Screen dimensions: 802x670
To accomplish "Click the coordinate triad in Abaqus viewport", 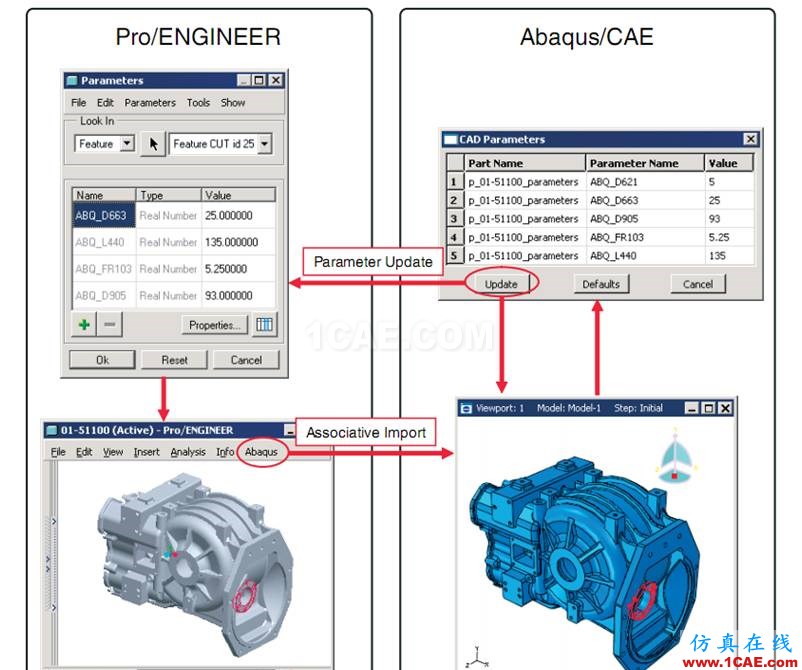I will click(477, 658).
